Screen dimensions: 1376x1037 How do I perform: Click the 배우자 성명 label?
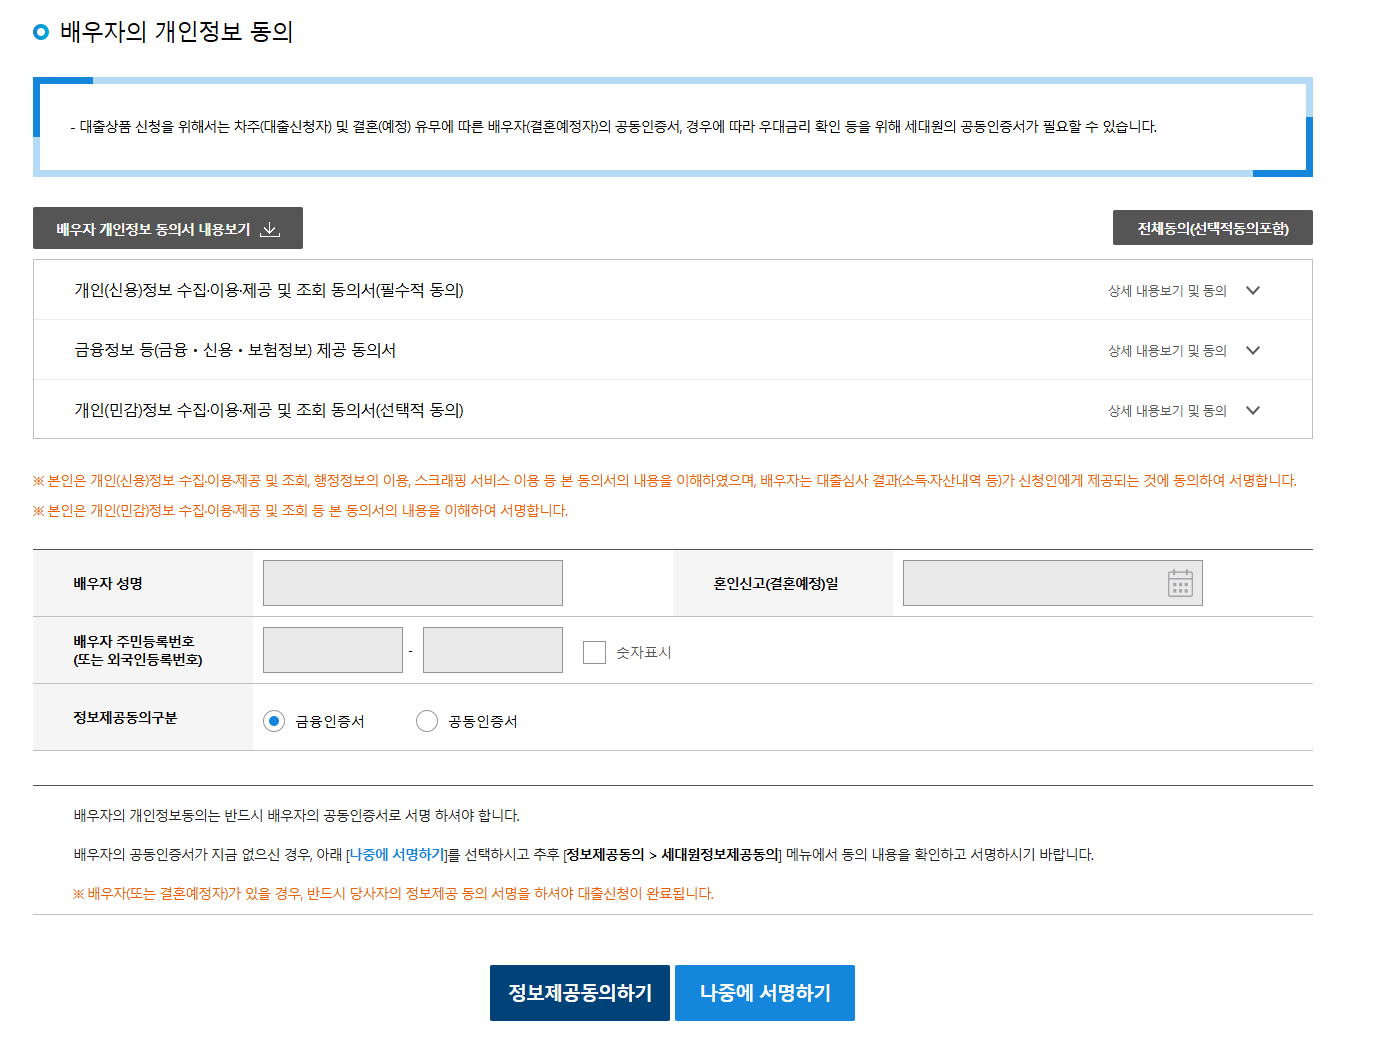coord(108,583)
